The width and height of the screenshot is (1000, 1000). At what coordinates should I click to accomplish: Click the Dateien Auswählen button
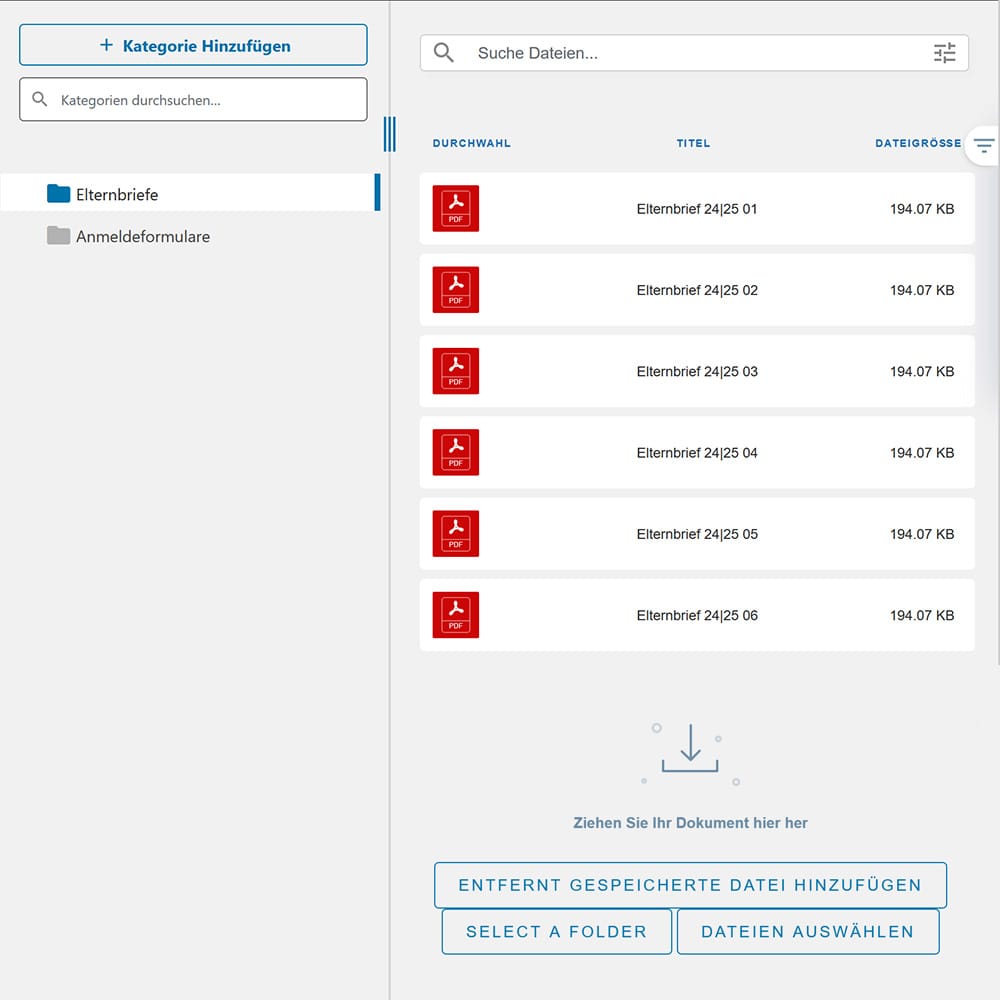[x=807, y=932]
